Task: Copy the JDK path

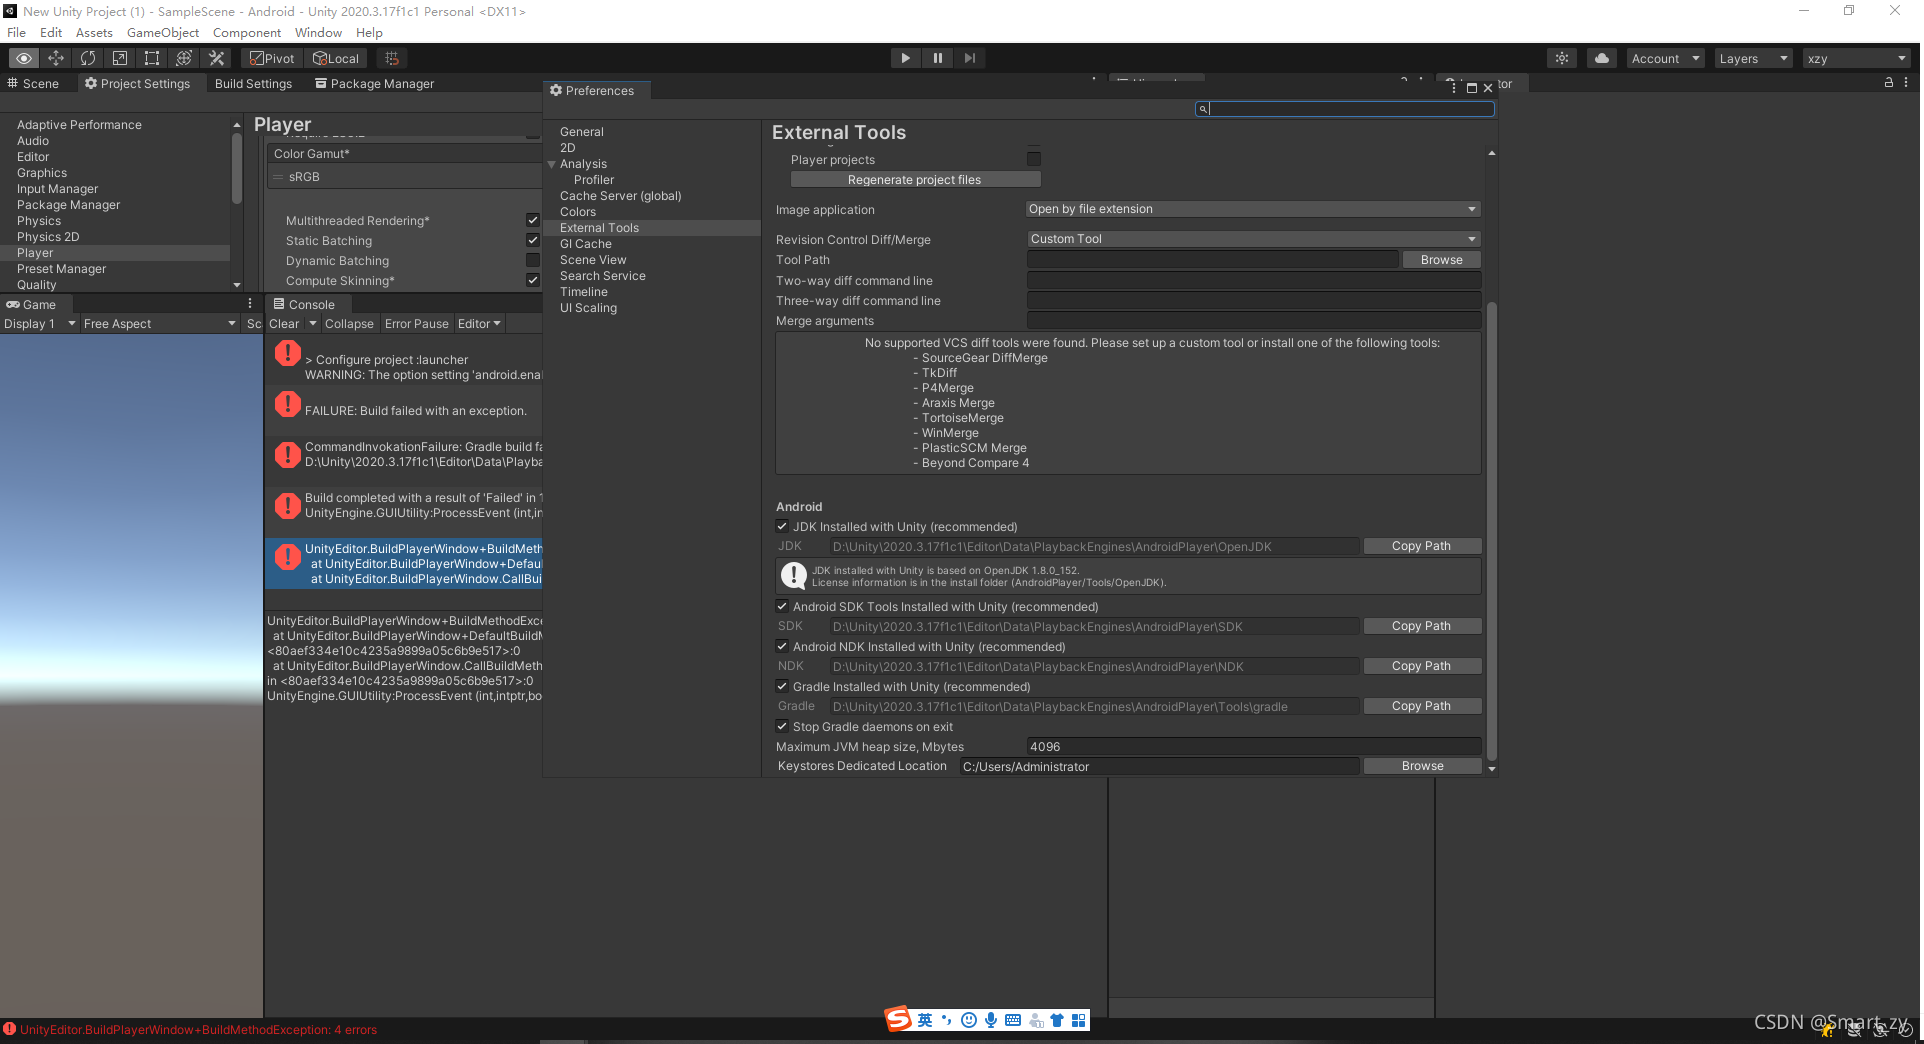Action: click(1421, 546)
